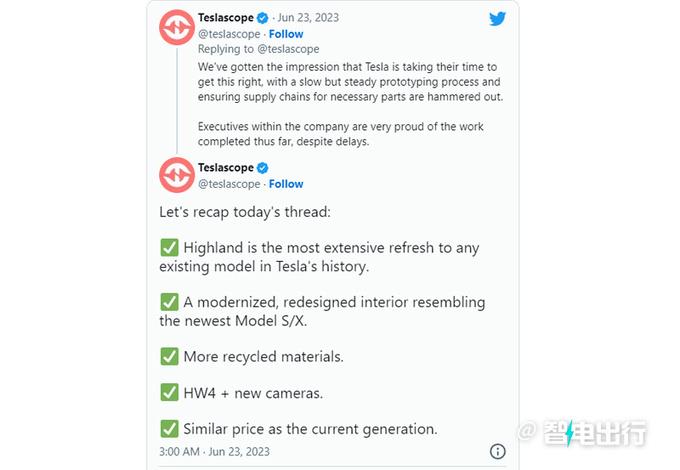
Task: Click the @teslascope handle in the recap tweet
Action: pos(229,184)
